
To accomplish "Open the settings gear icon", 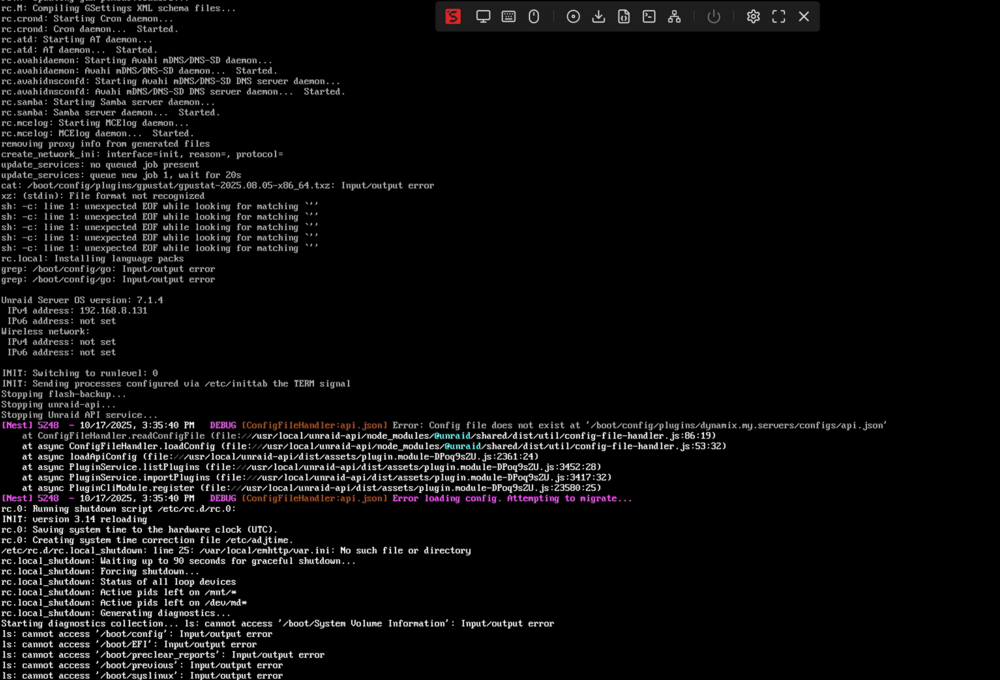I will pyautogui.click(x=753, y=17).
